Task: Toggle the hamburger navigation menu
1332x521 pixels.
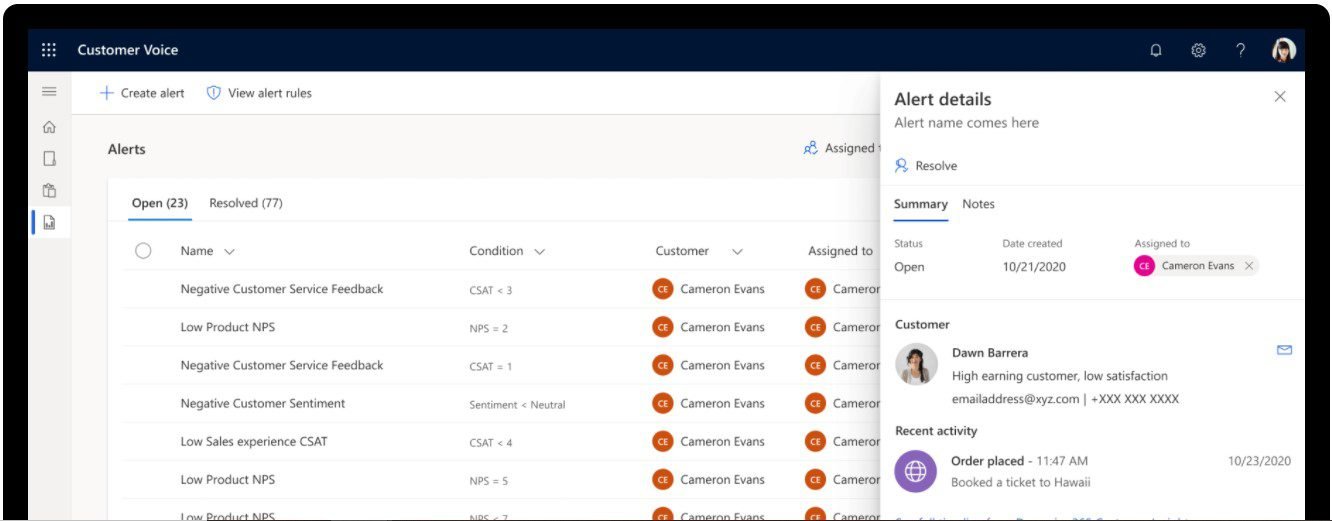Action: 49,92
